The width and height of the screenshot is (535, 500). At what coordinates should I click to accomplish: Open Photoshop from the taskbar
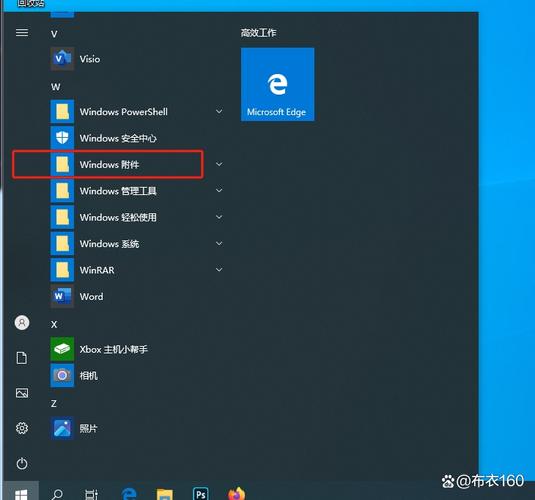point(201,494)
